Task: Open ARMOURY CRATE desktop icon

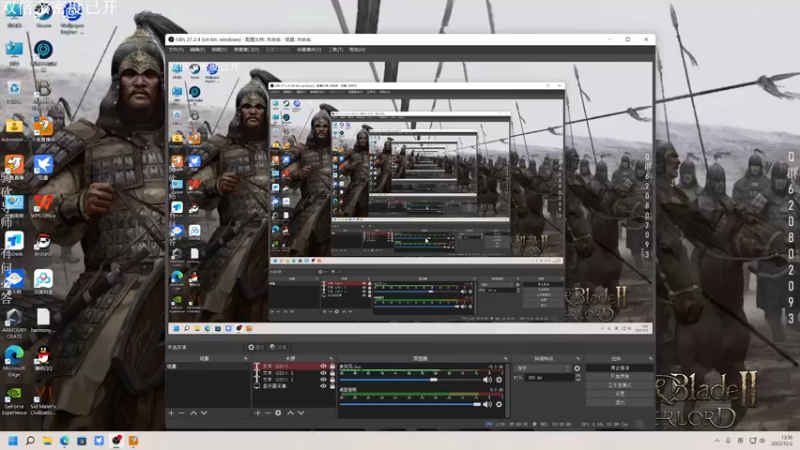Action: pyautogui.click(x=14, y=323)
